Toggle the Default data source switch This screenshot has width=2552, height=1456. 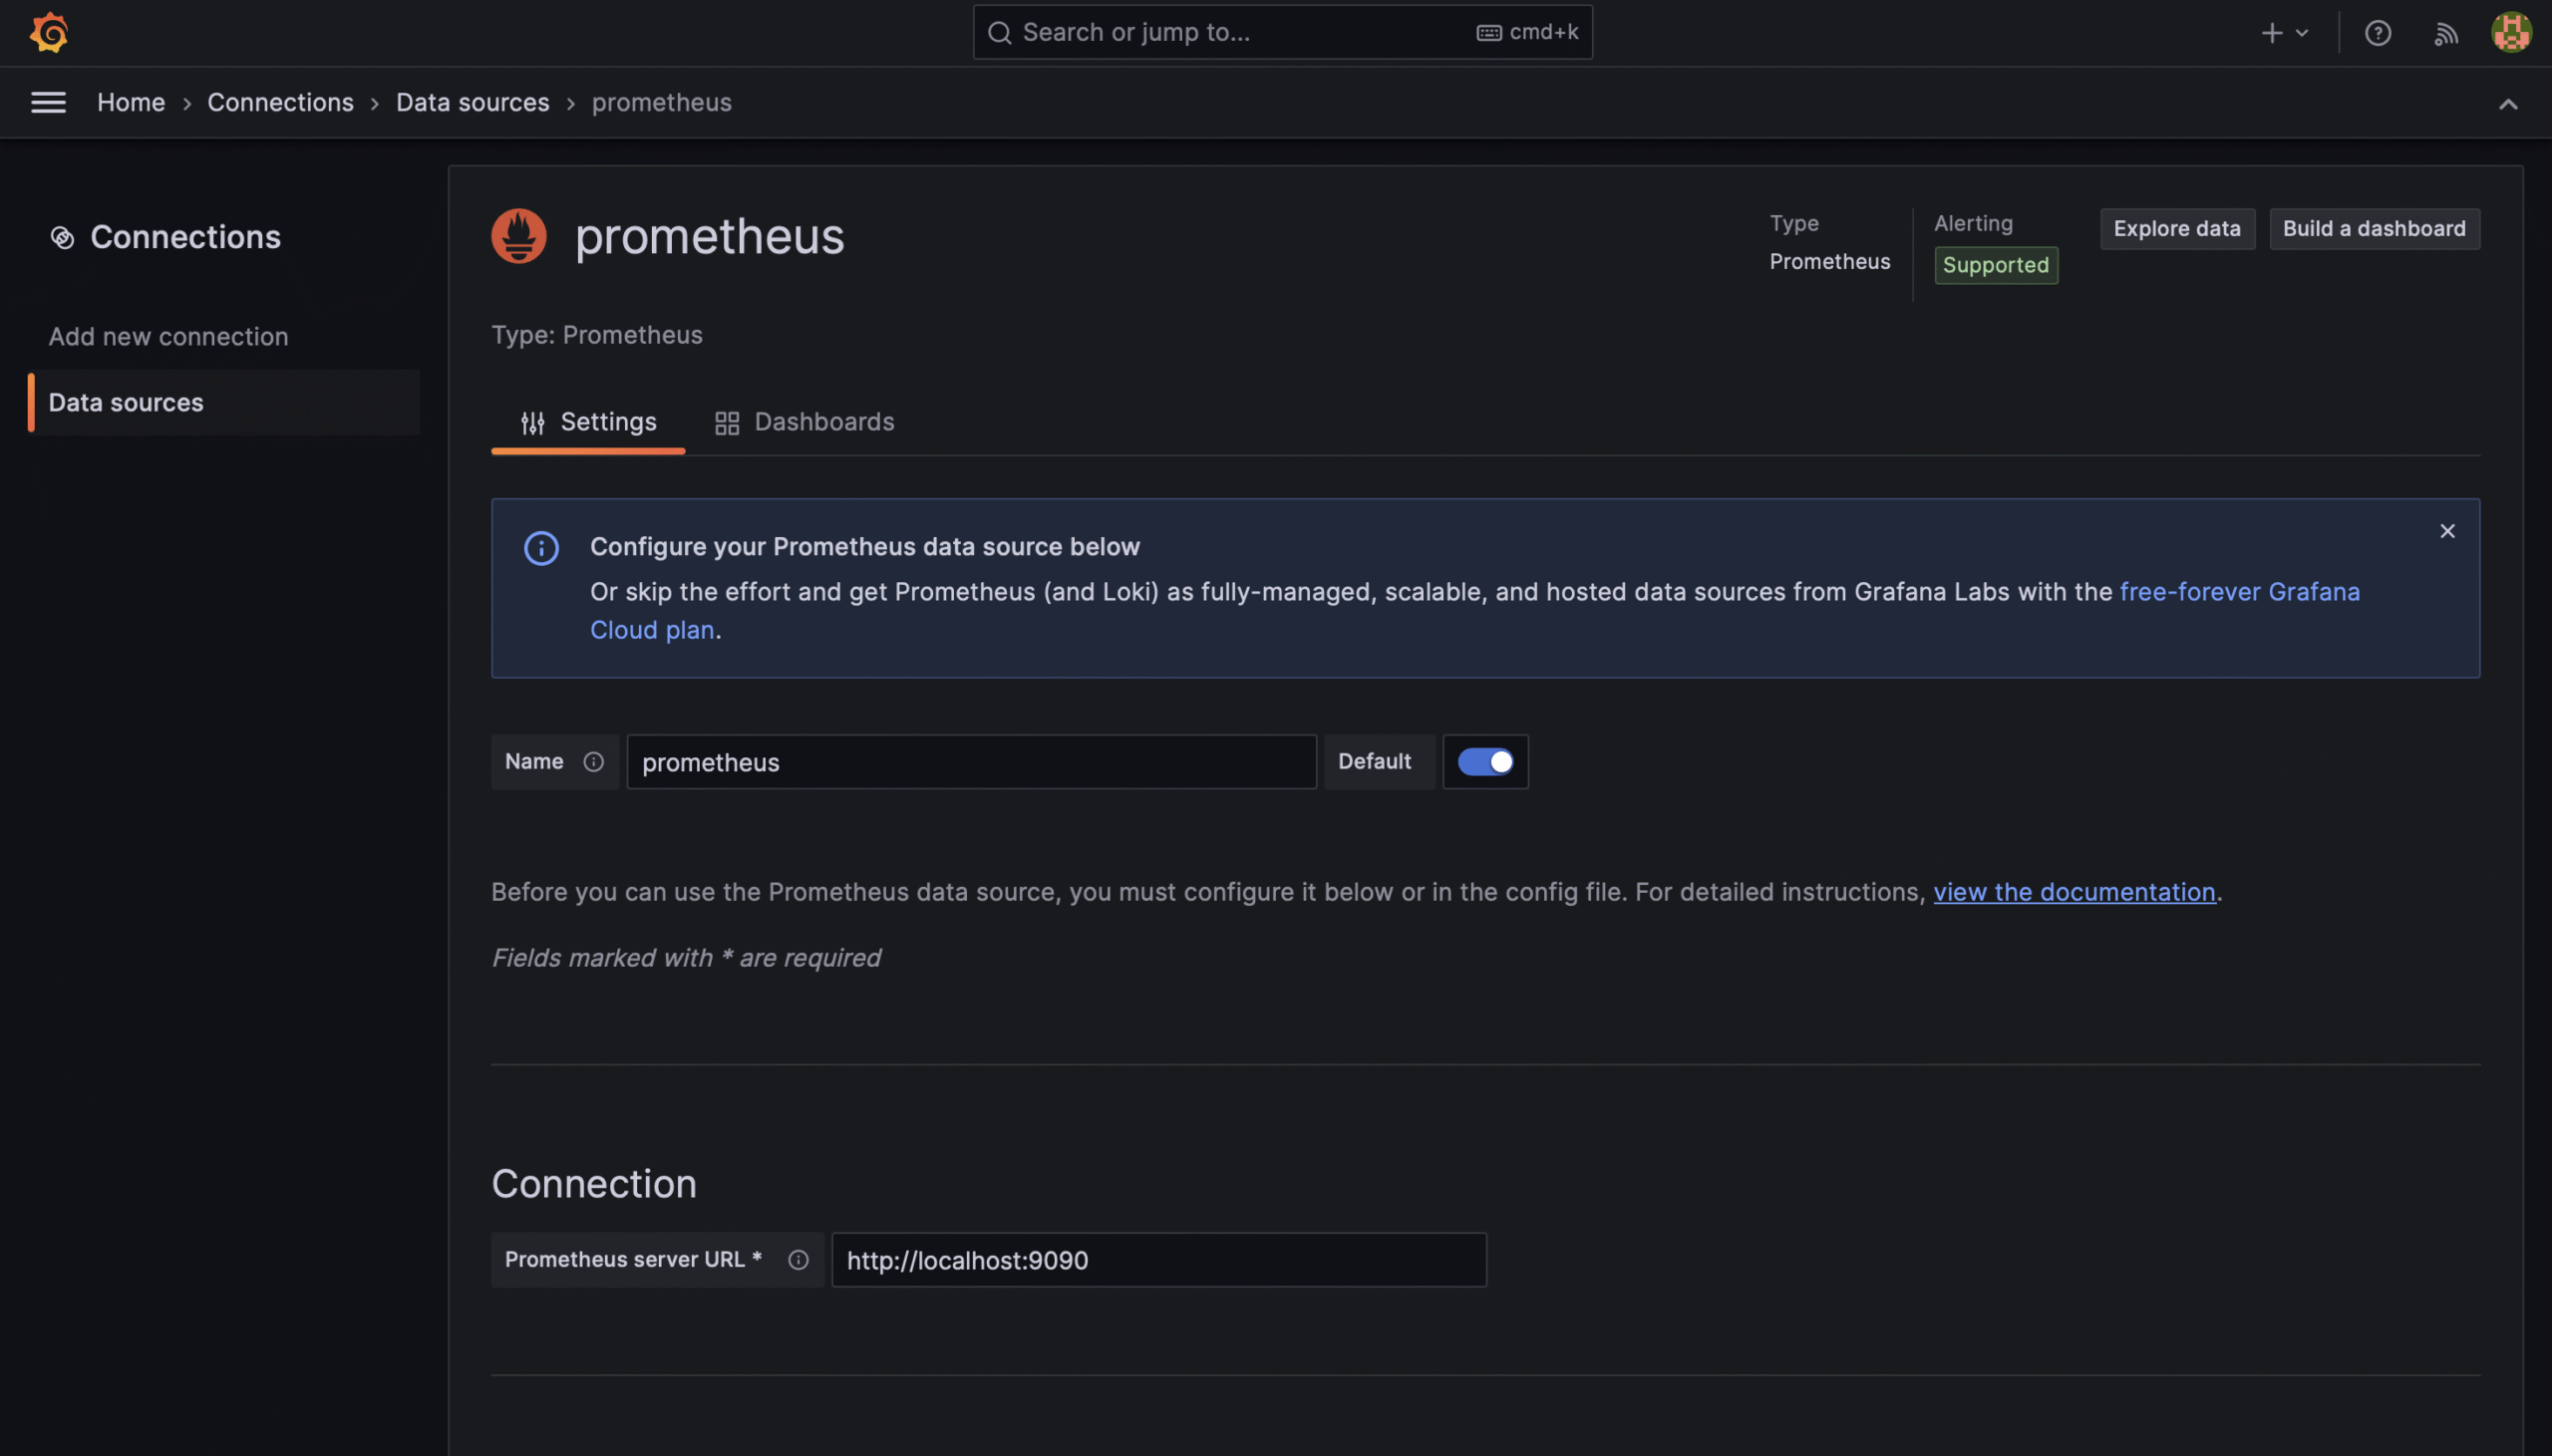1484,762
